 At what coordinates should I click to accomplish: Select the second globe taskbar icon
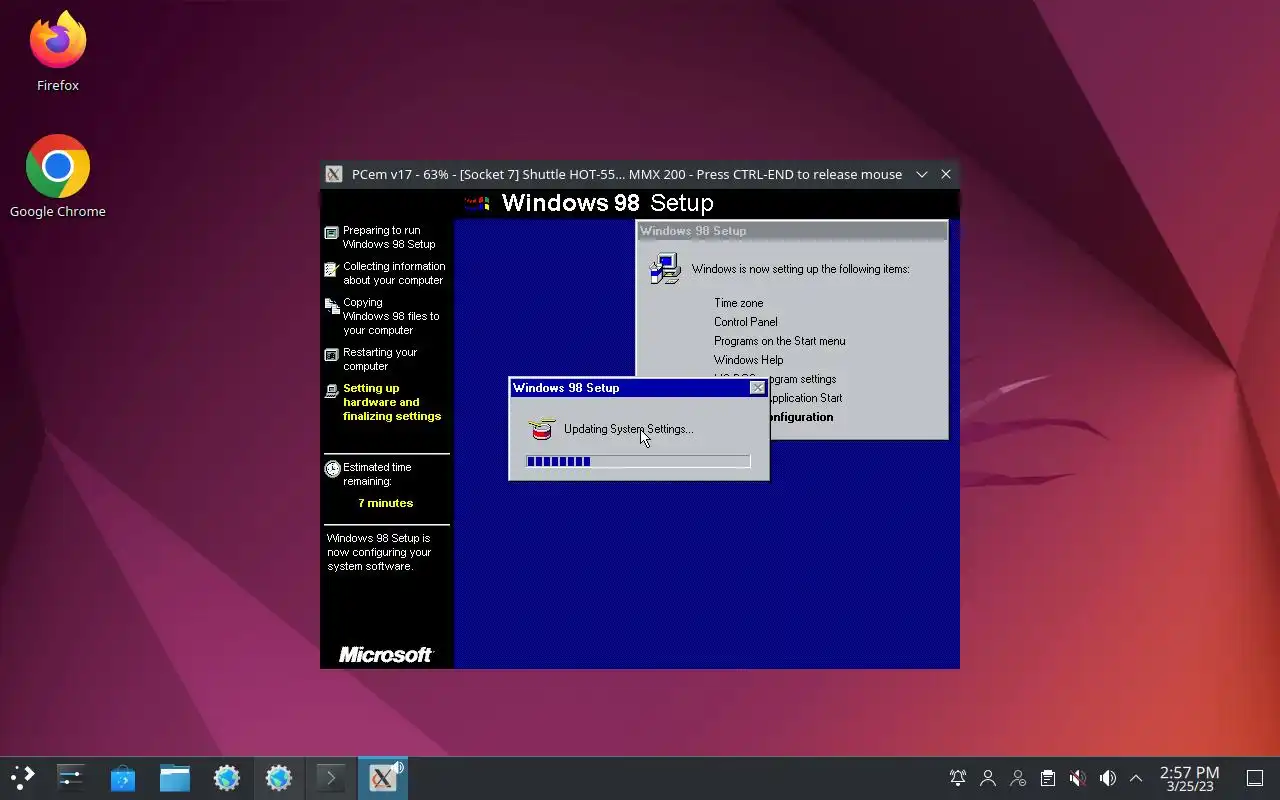pyautogui.click(x=279, y=778)
